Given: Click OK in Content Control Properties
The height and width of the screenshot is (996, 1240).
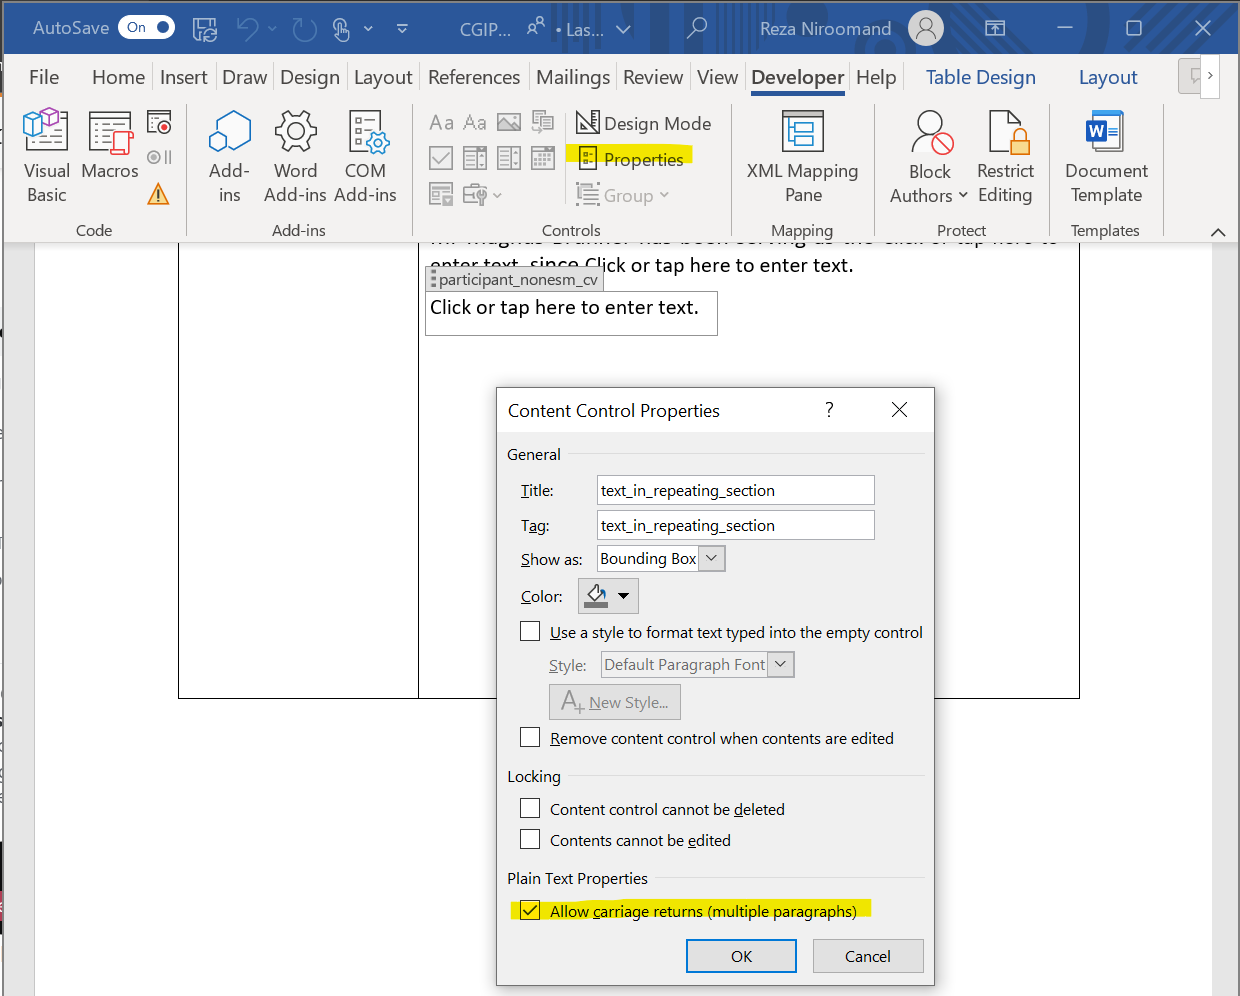Looking at the screenshot, I should (x=741, y=956).
